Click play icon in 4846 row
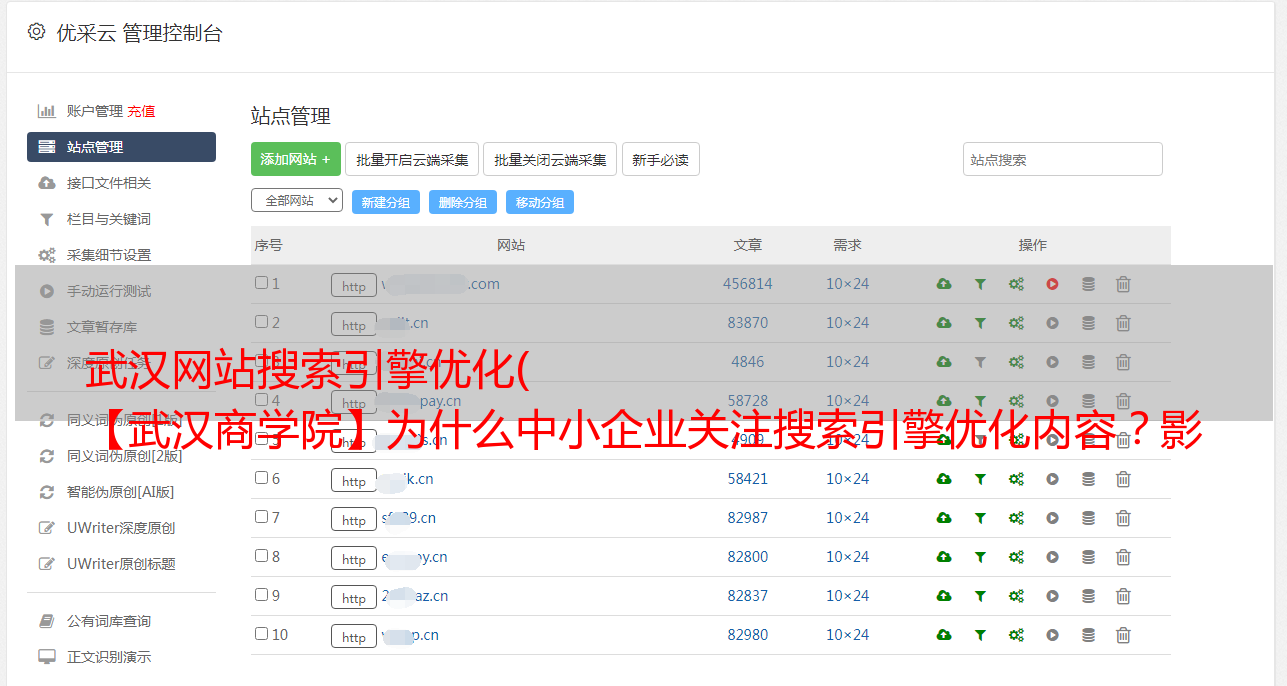The height and width of the screenshot is (686, 1287). (x=1052, y=362)
